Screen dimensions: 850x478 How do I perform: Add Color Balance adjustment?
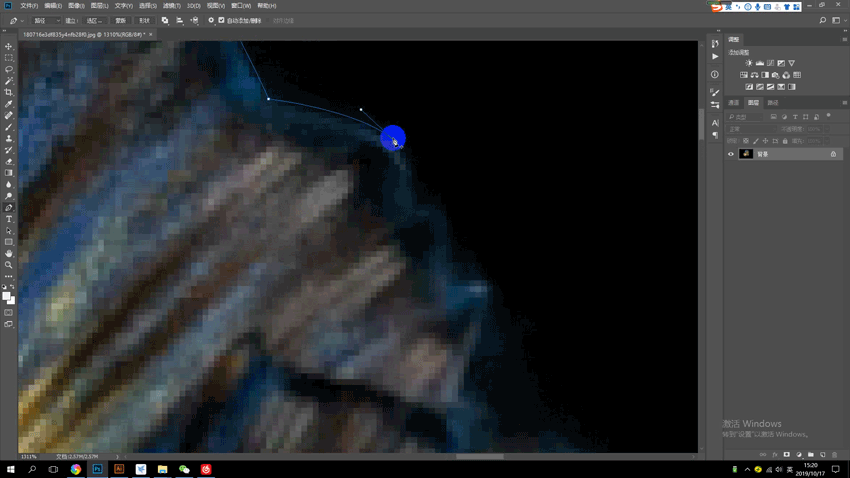coord(755,75)
